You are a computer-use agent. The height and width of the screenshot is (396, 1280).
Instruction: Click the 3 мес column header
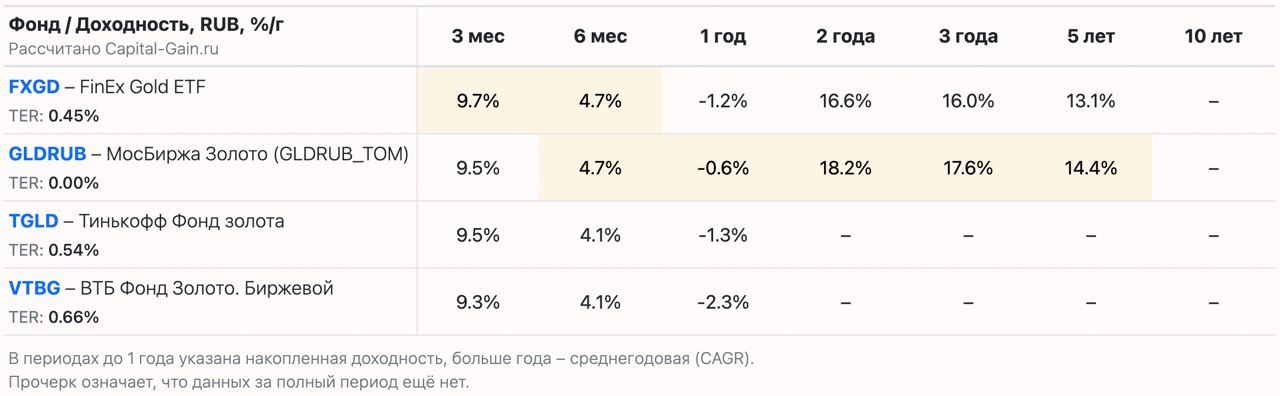478,36
